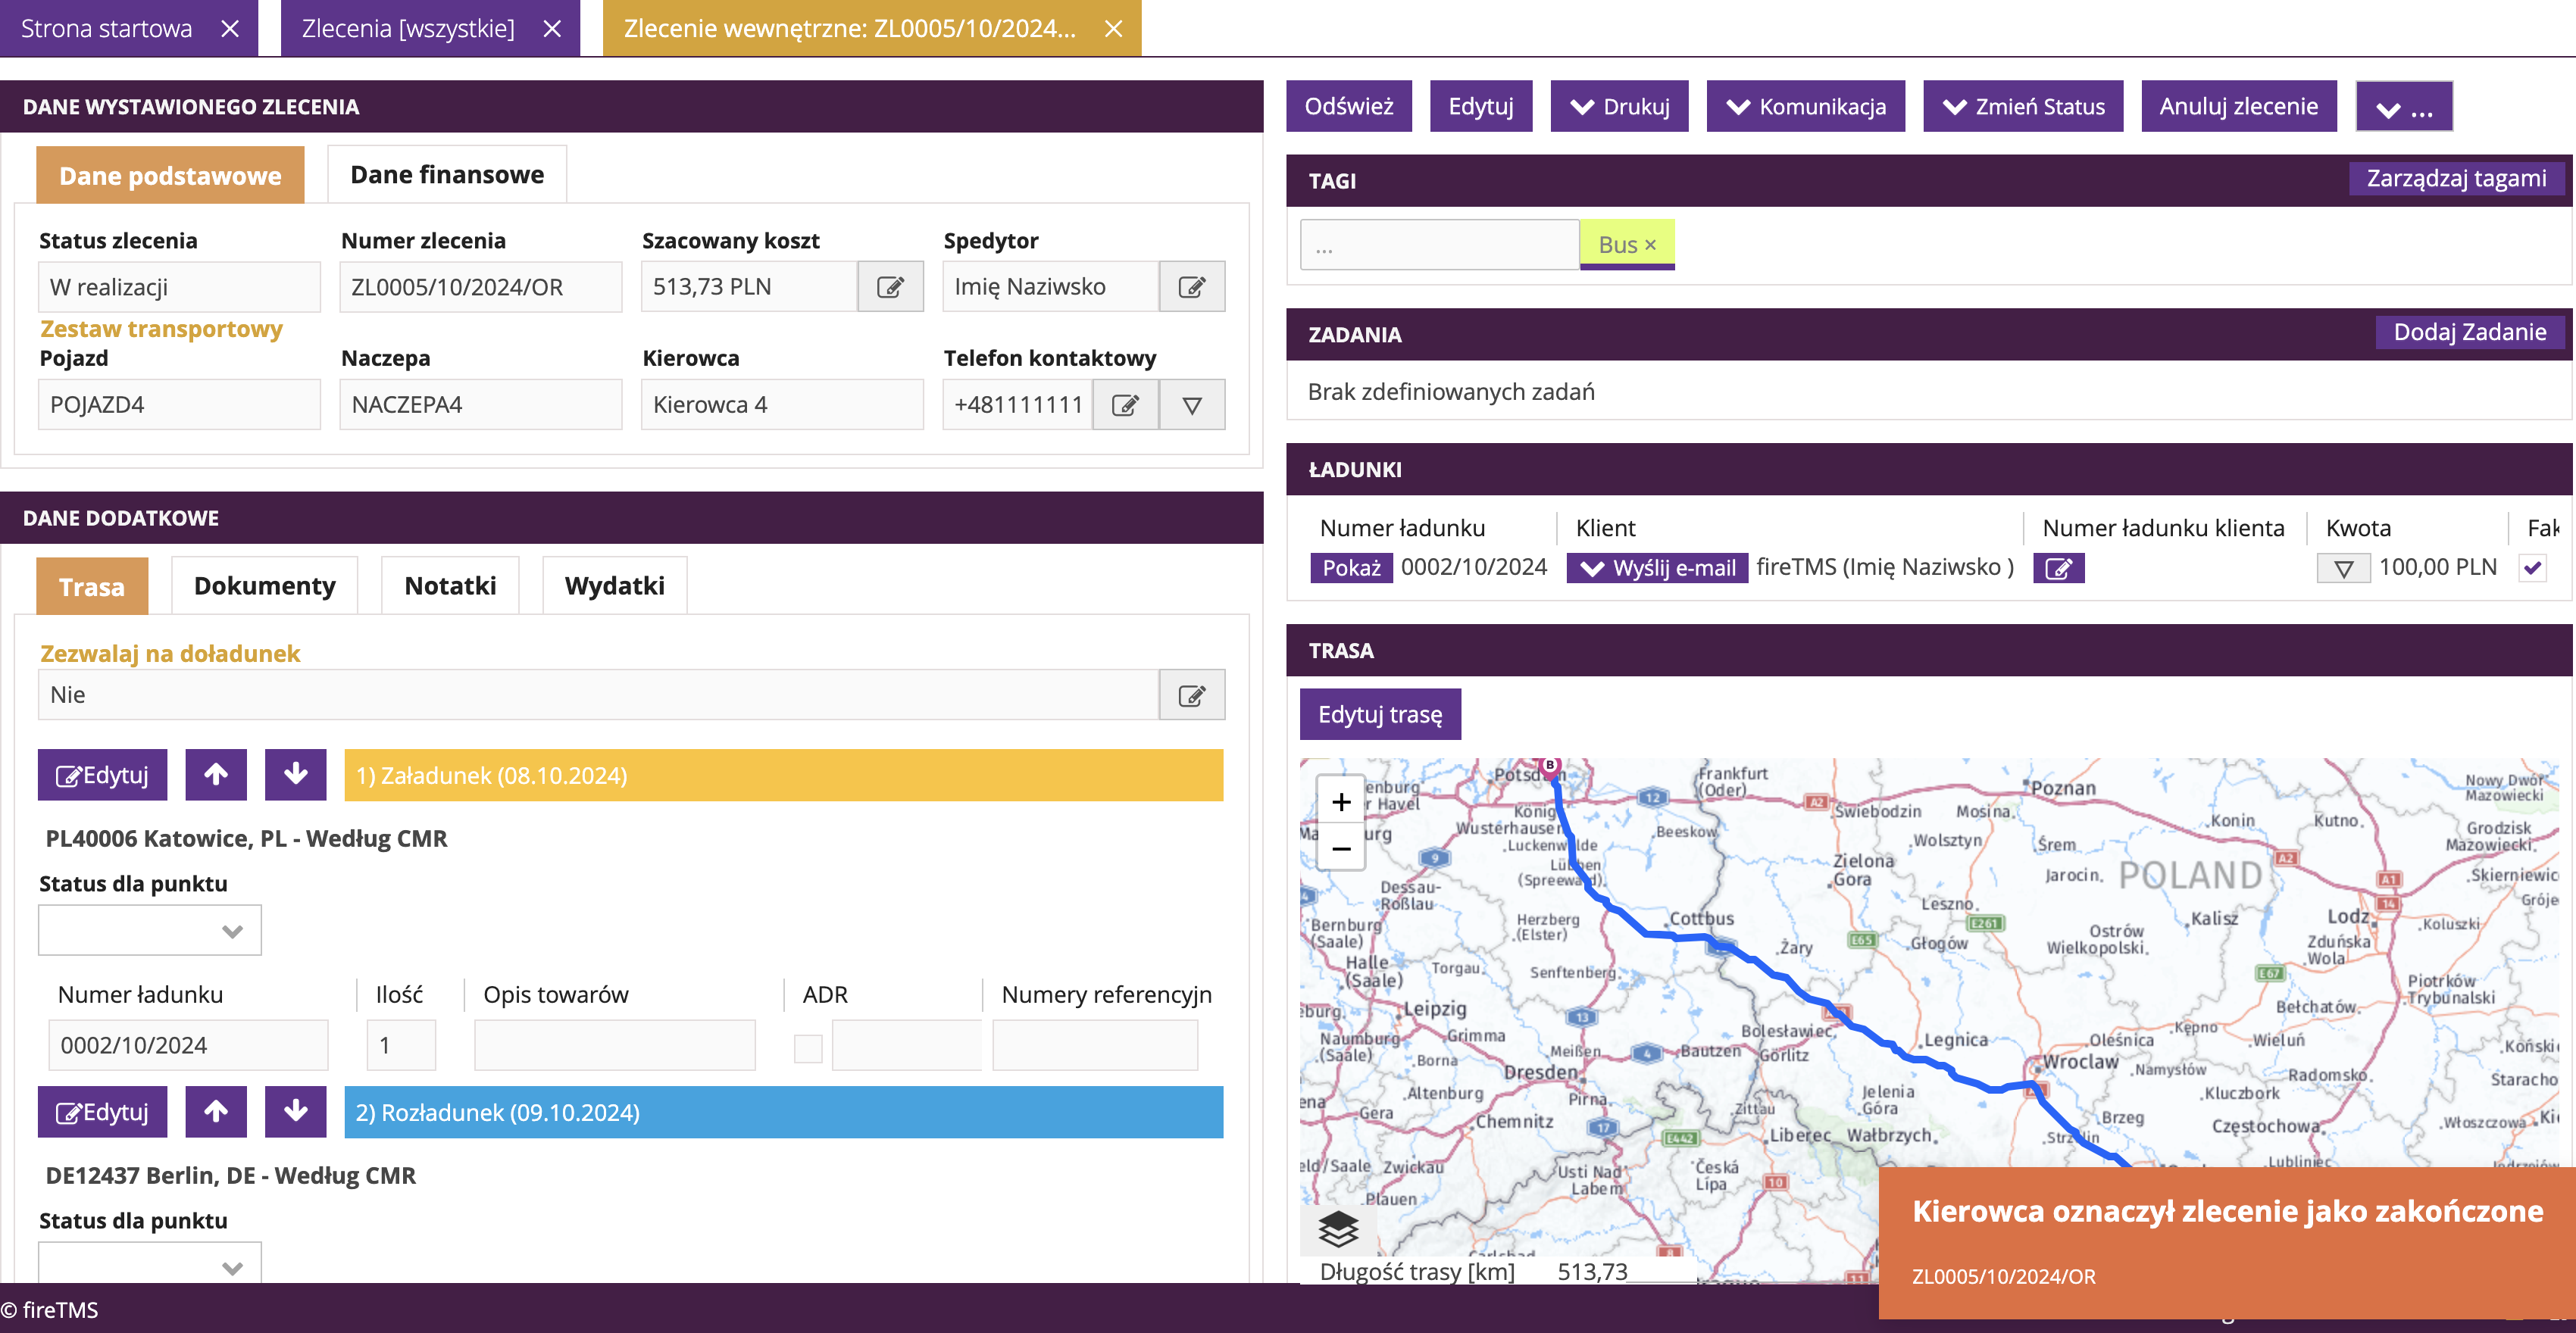Zoom in on the route map
Image resolution: width=2576 pixels, height=1333 pixels.
pyautogui.click(x=1341, y=802)
